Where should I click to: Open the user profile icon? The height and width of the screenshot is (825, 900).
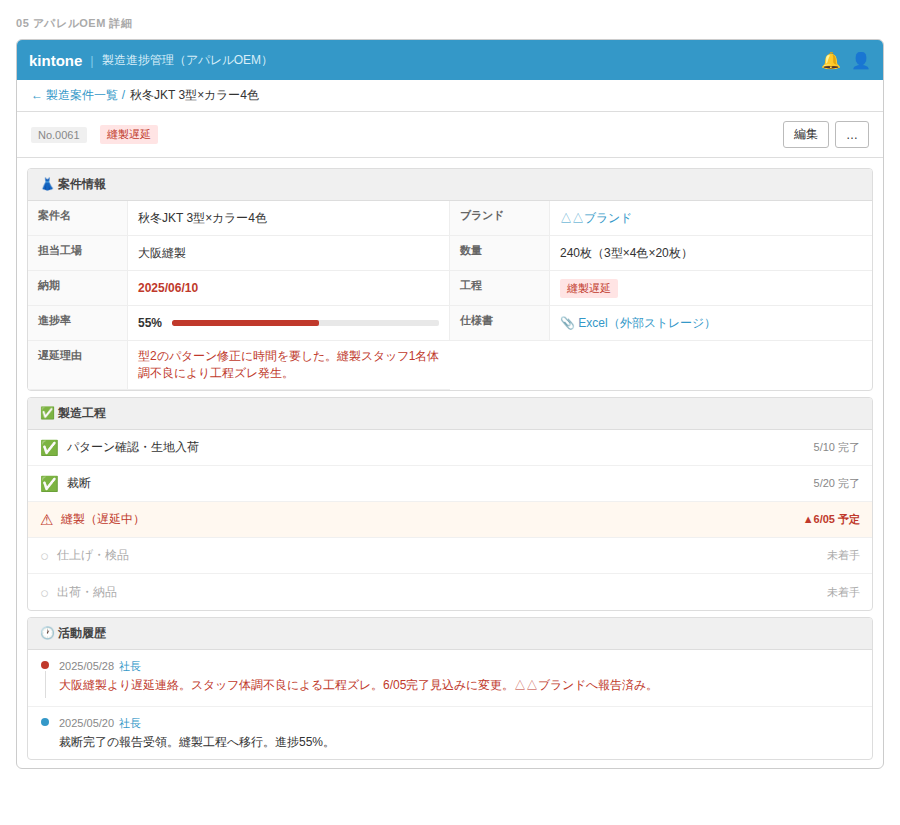point(860,60)
